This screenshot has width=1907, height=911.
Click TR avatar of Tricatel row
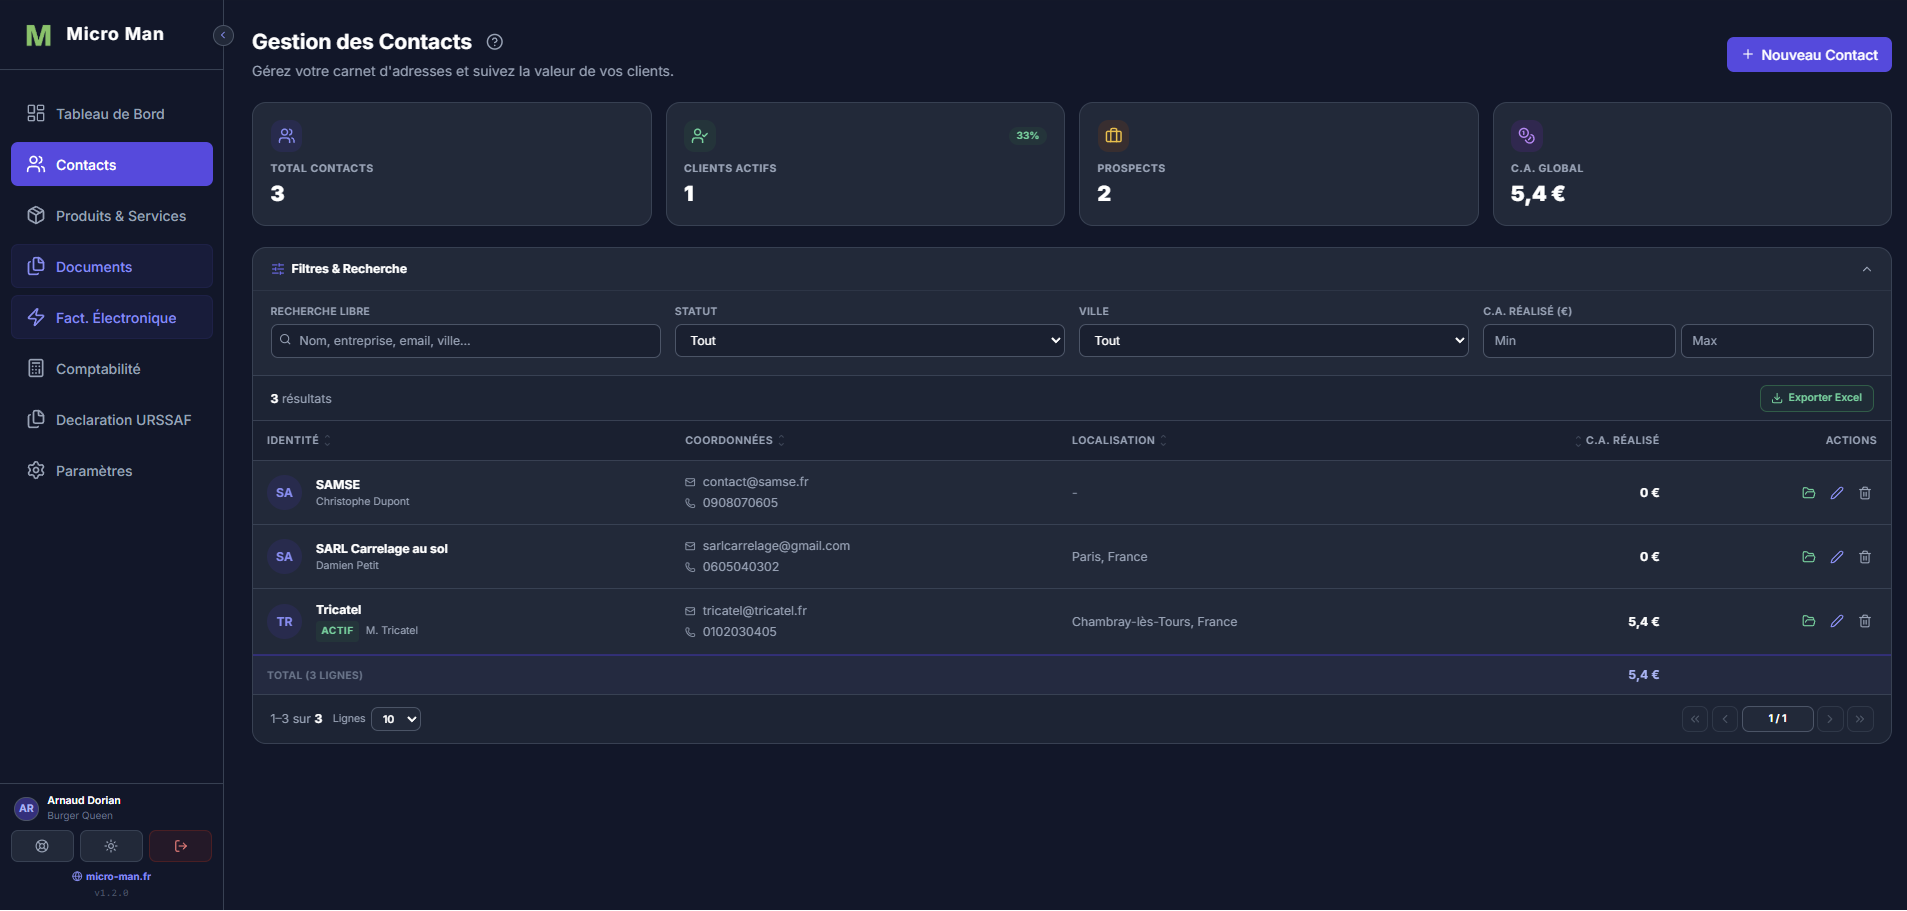click(284, 622)
